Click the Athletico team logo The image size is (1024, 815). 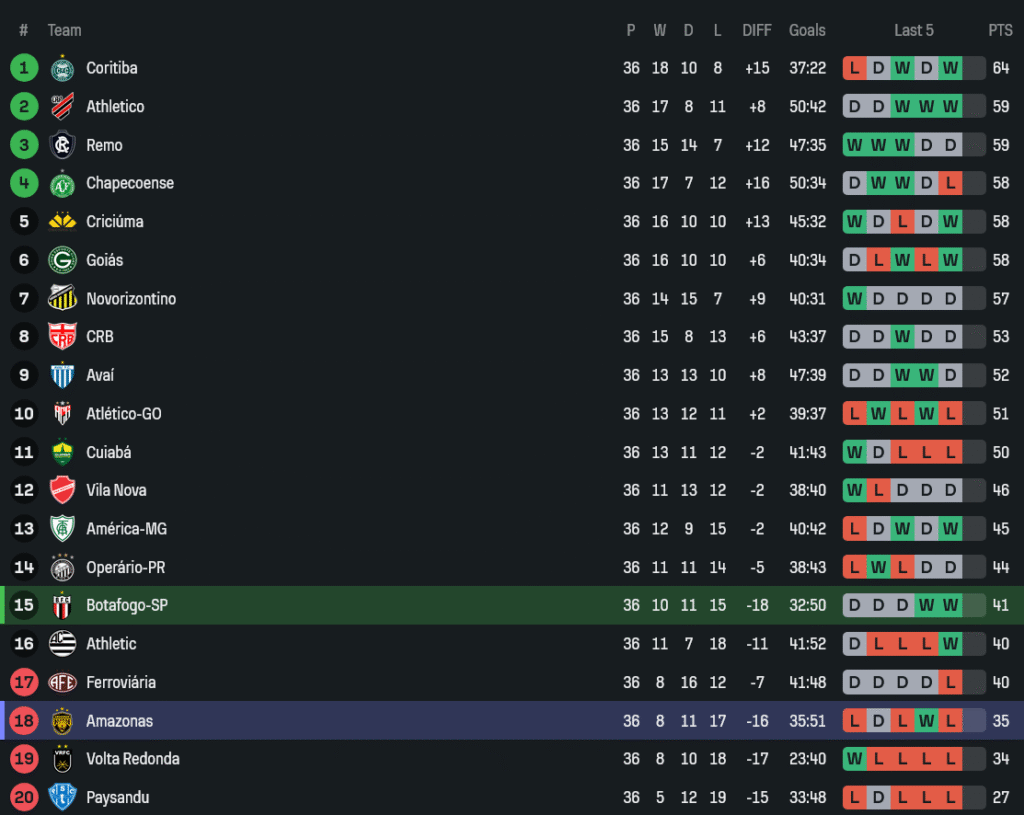pos(62,107)
